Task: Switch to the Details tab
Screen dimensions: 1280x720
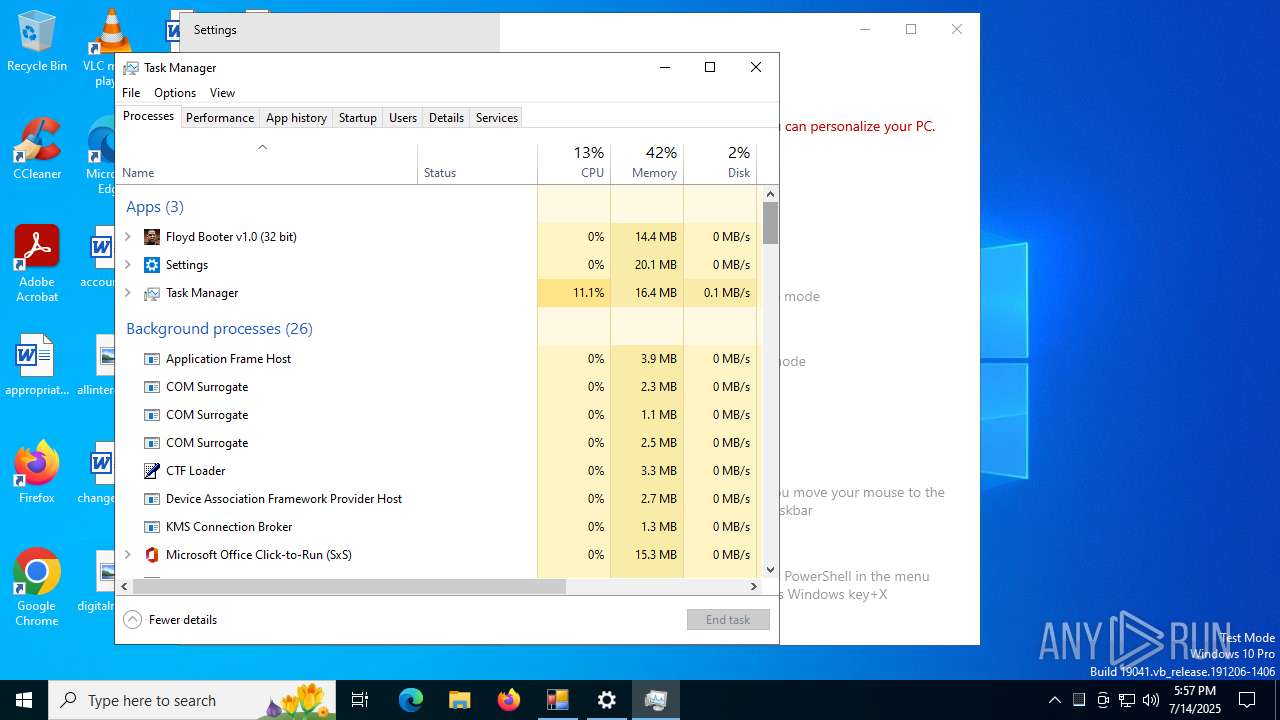Action: 446,118
